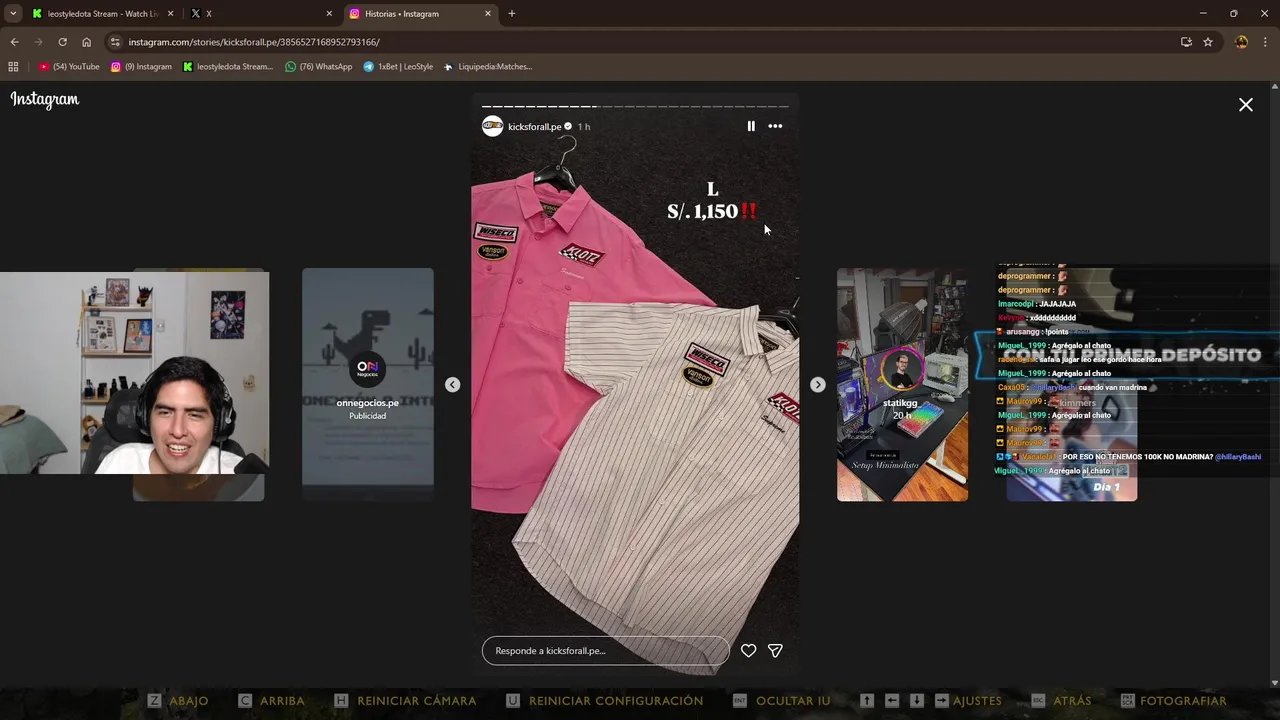Open Chrome profile avatar

point(1241,42)
